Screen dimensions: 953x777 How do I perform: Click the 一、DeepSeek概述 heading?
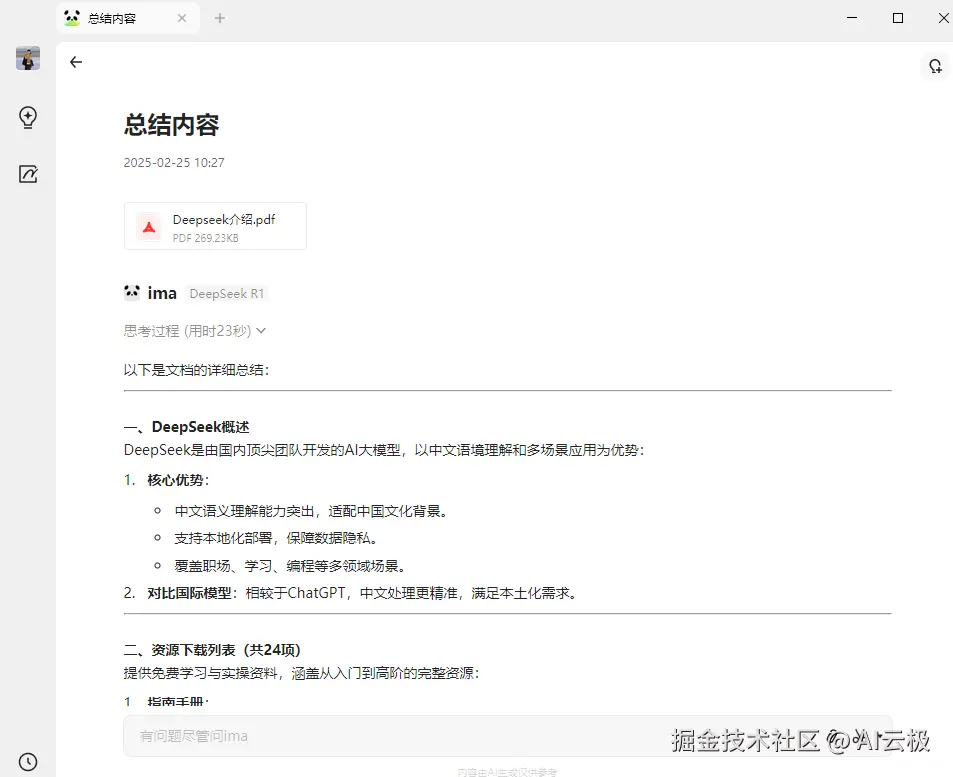[x=187, y=427]
